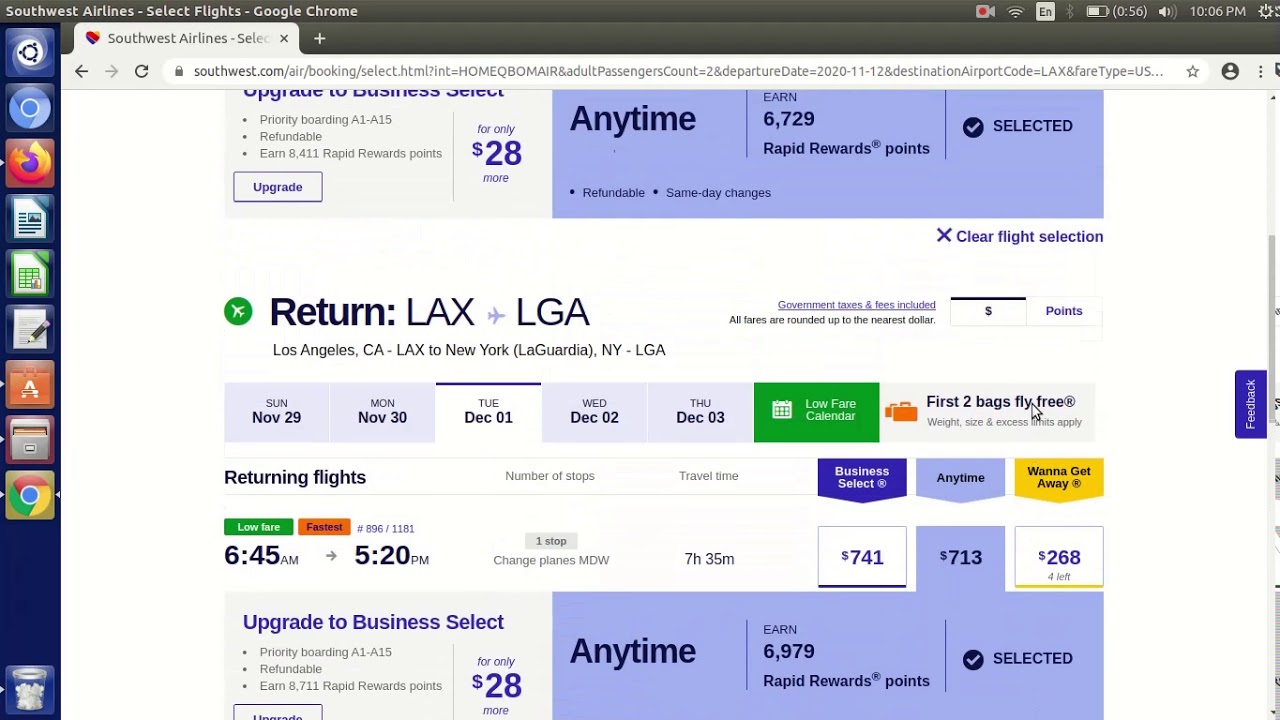This screenshot has height=720, width=1280.
Task: Switch fare display to dollars
Action: click(x=988, y=311)
